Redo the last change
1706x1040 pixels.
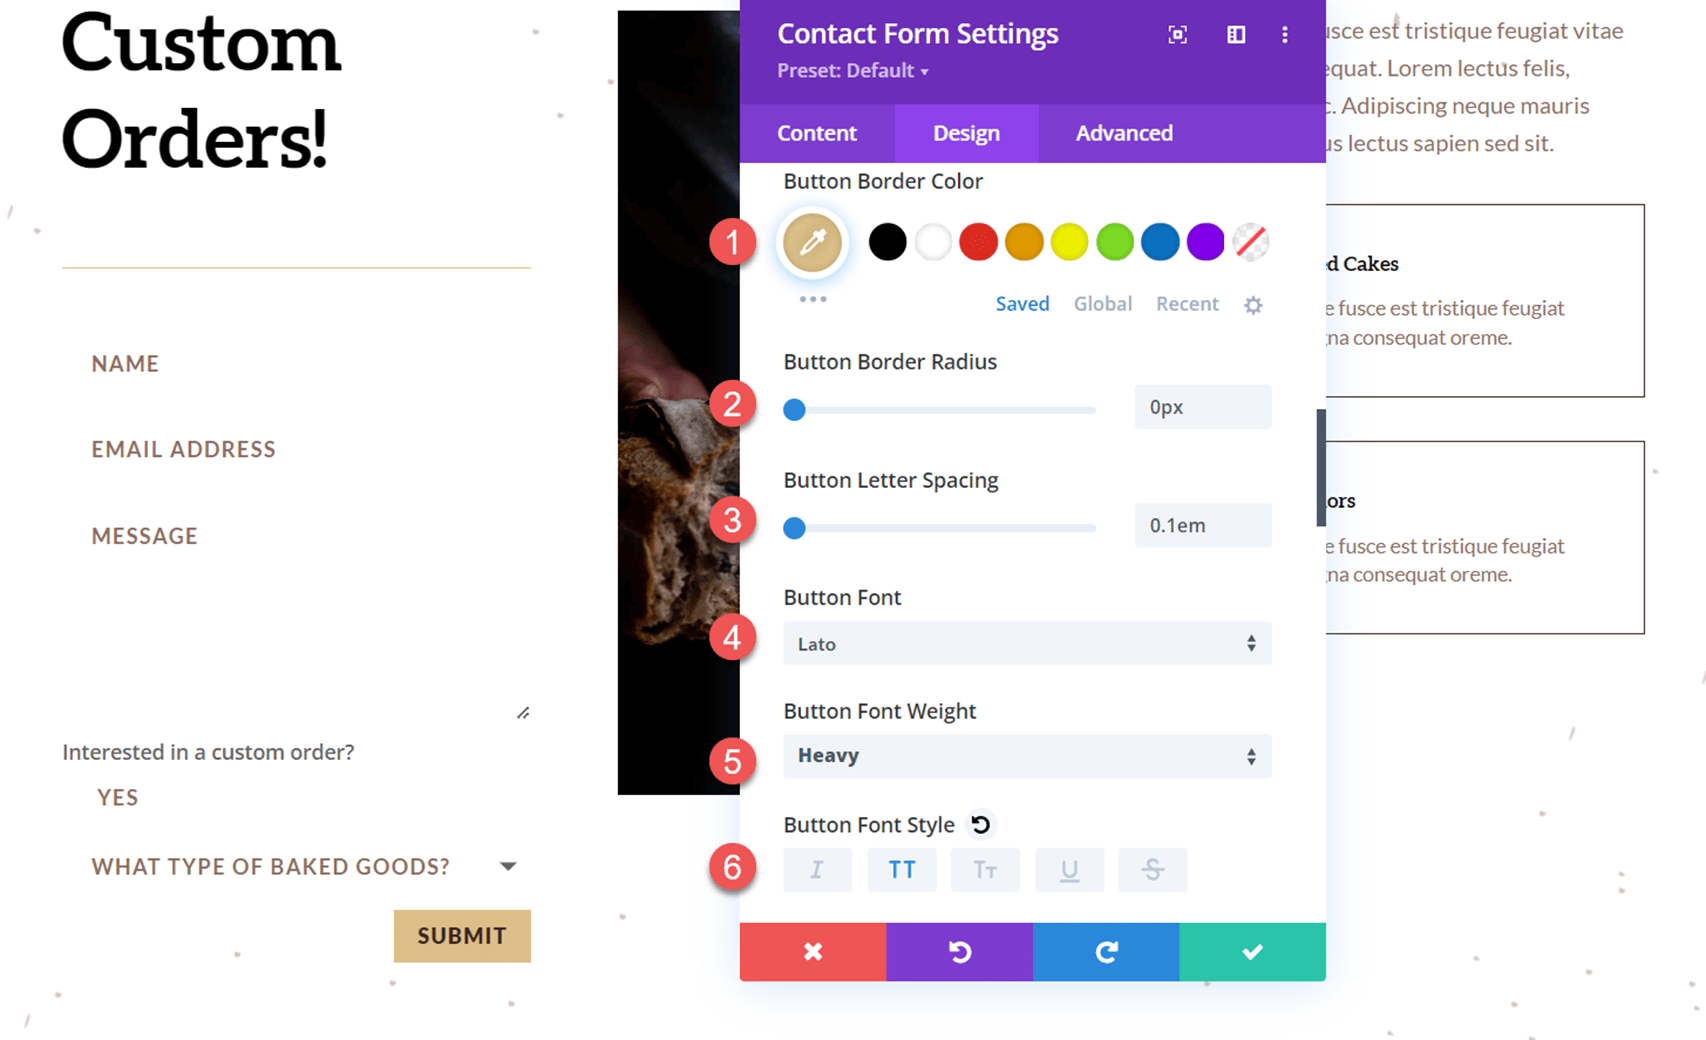tap(1106, 951)
